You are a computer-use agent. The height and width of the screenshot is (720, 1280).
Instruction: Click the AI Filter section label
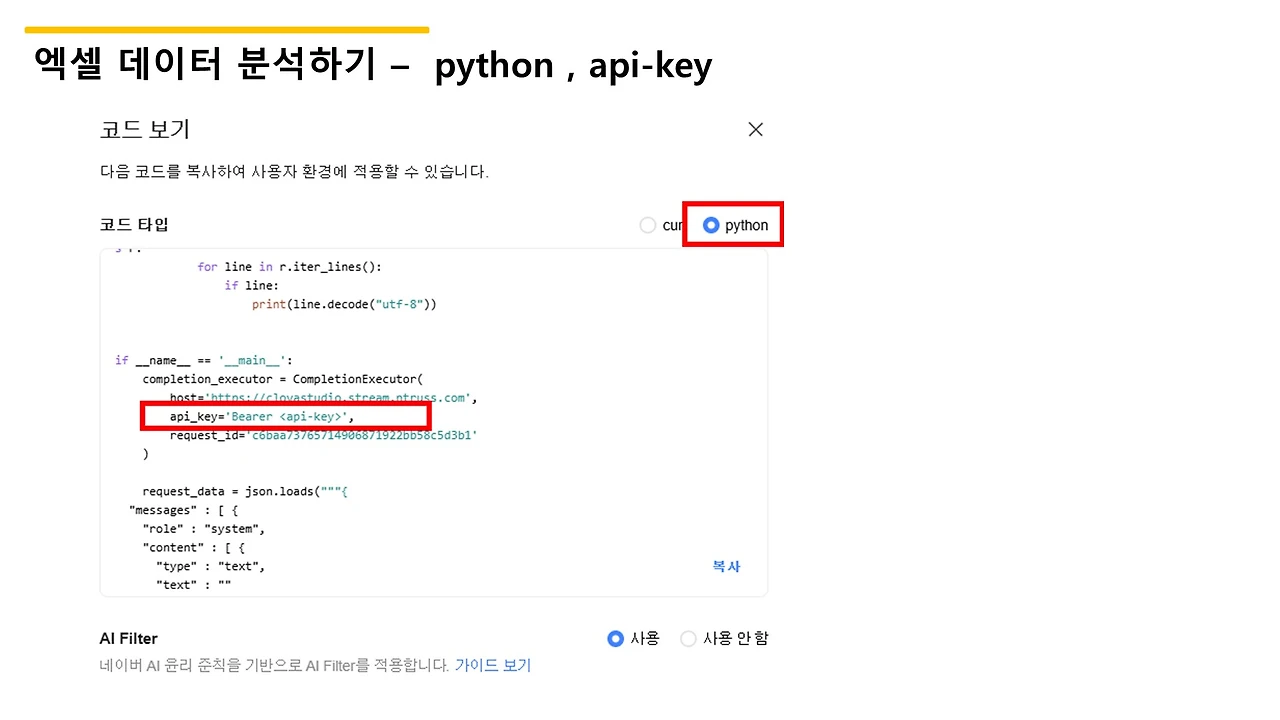tap(128, 638)
